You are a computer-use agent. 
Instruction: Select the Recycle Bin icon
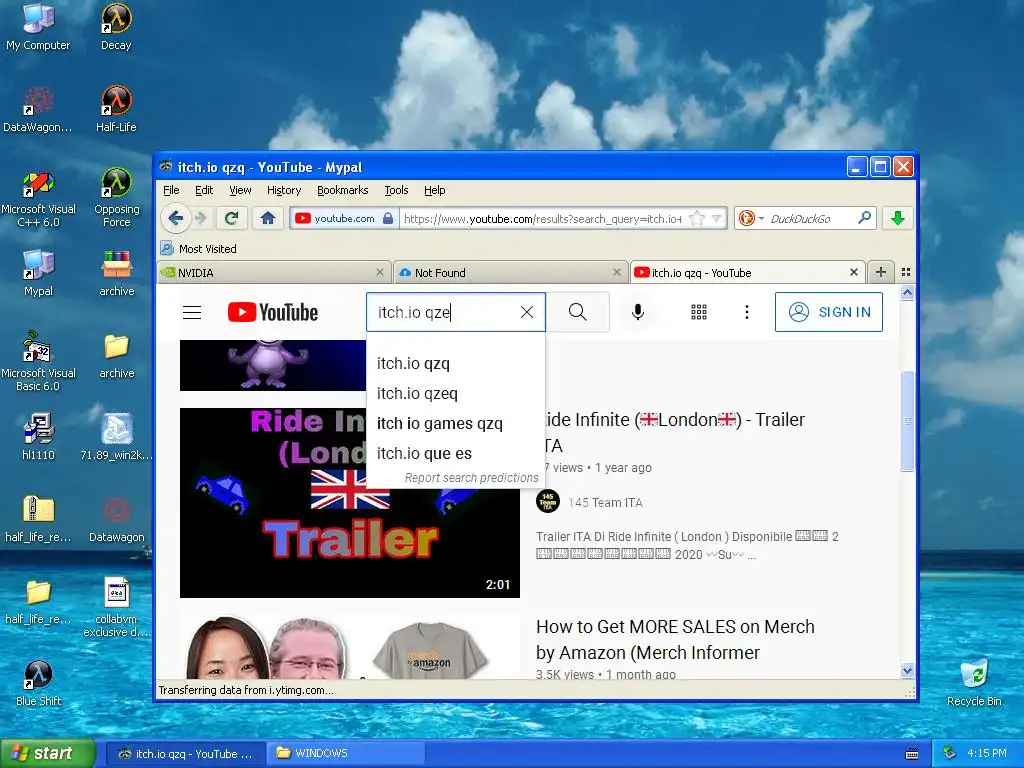[974, 683]
